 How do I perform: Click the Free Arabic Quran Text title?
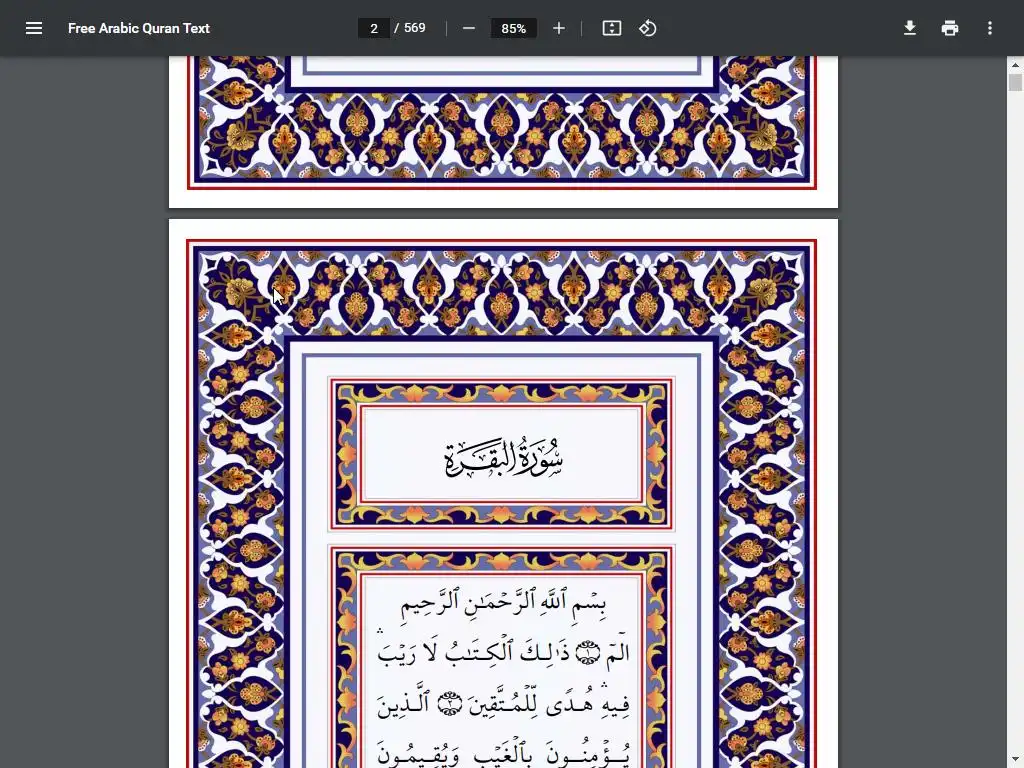138,28
